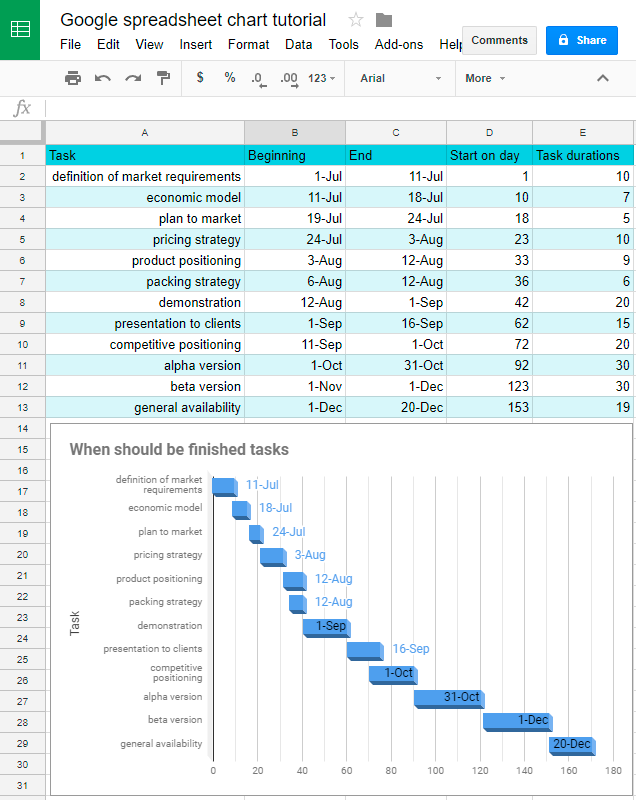Format as currency with dollar icon
The width and height of the screenshot is (636, 800).
200,78
